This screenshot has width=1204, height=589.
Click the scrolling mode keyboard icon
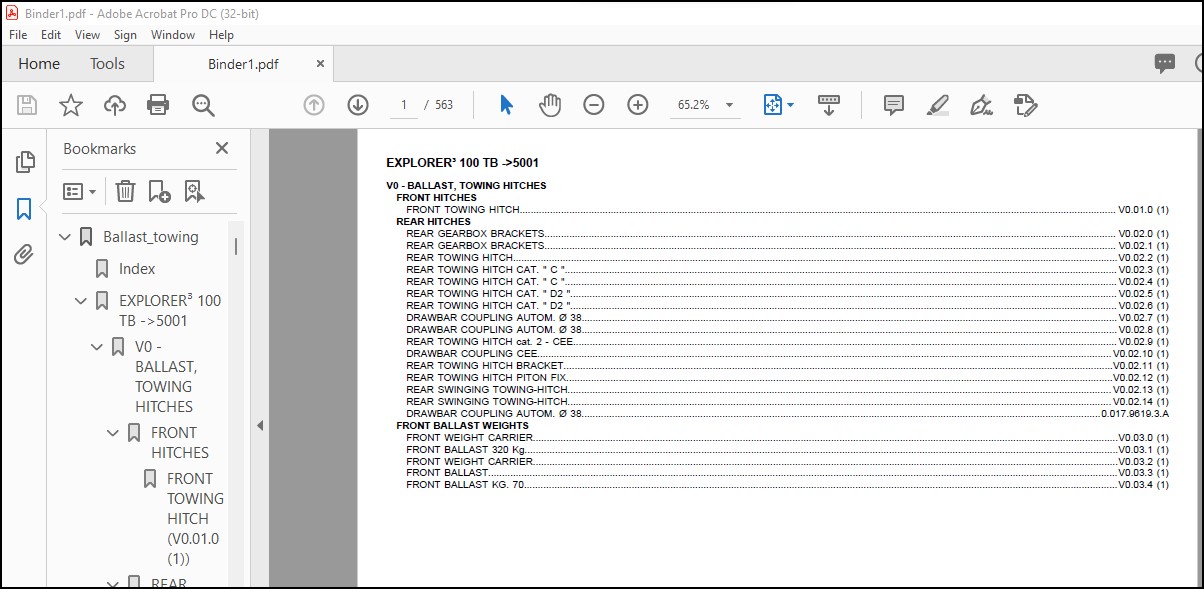(x=829, y=105)
